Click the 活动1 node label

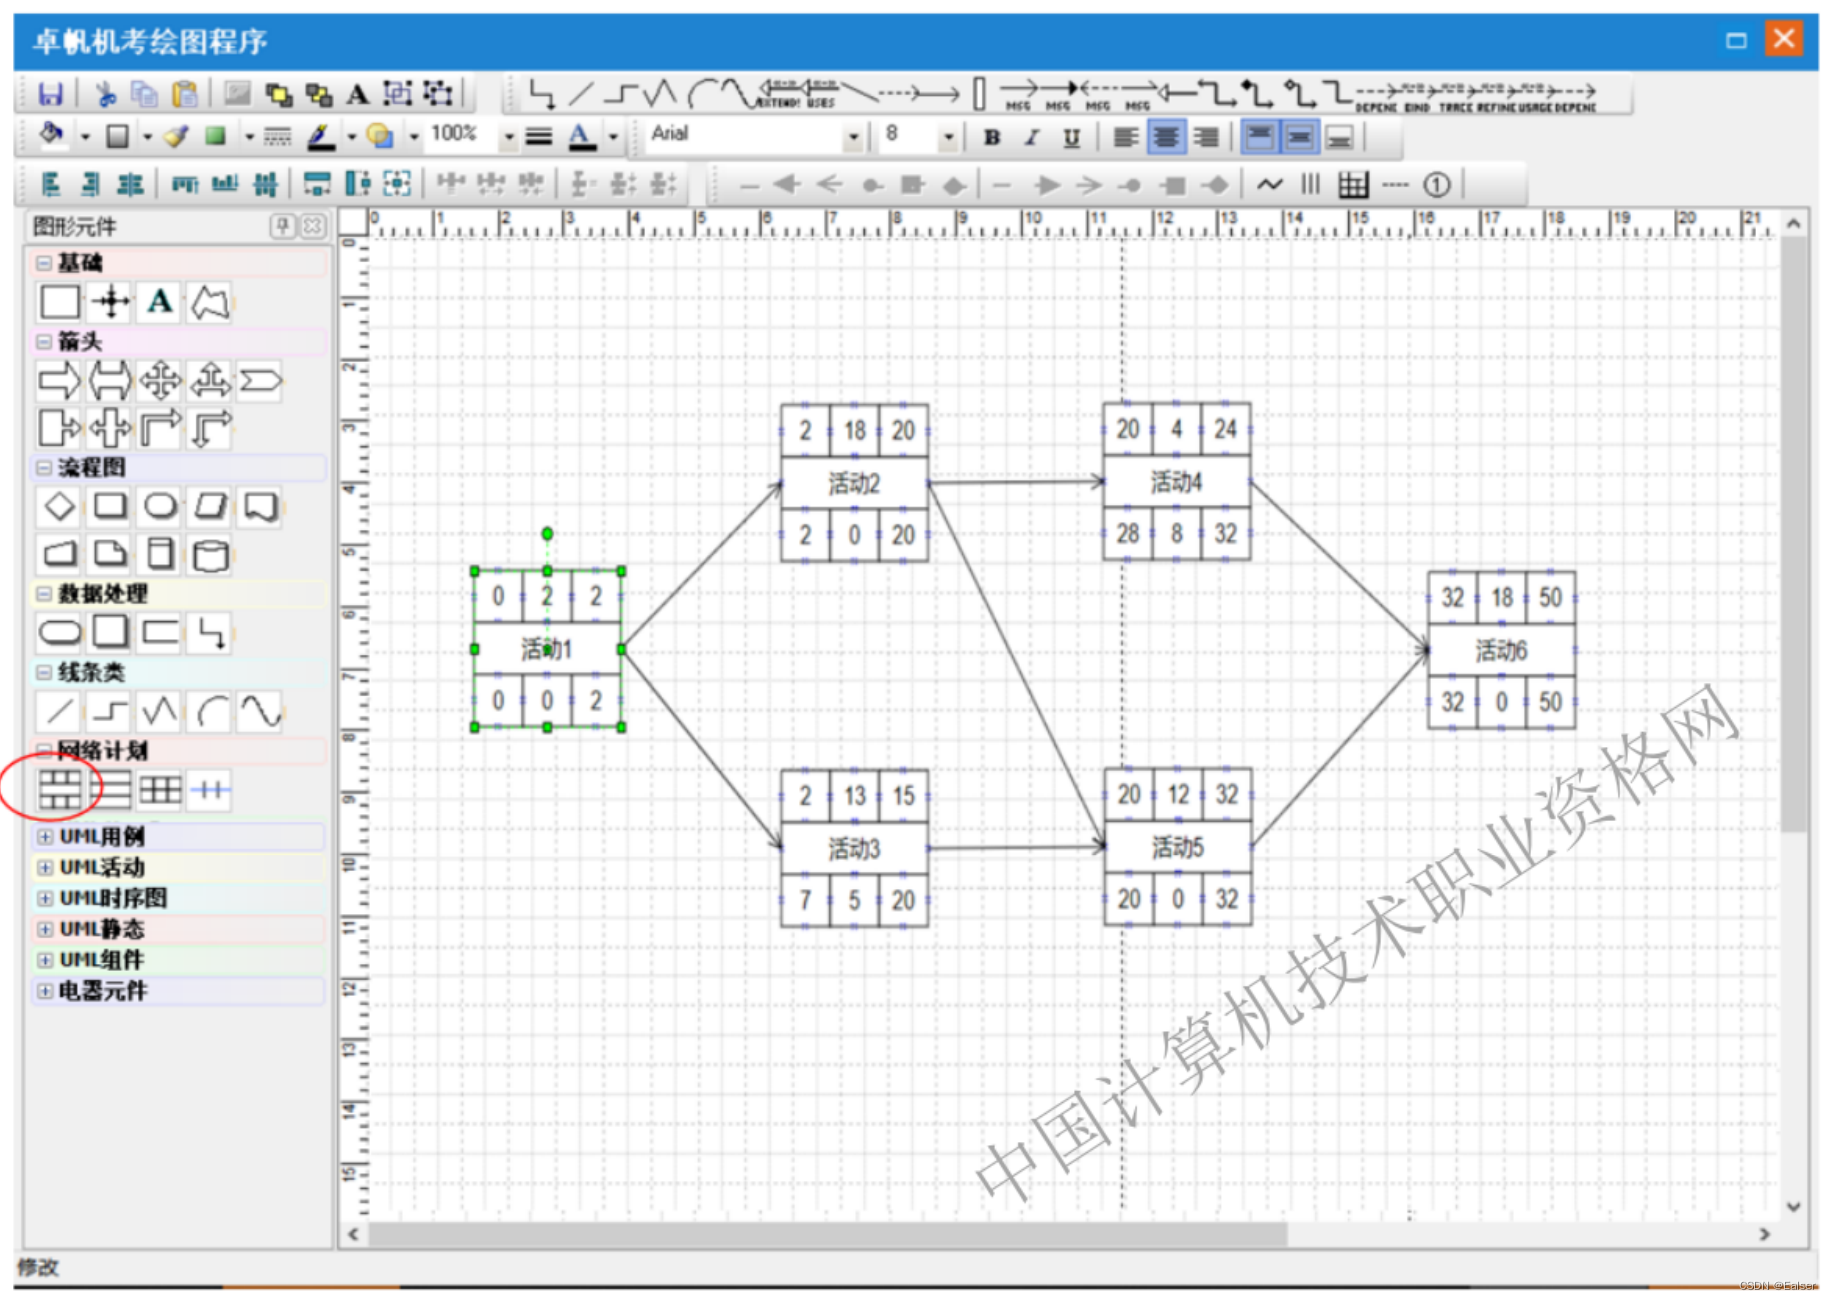(x=546, y=650)
